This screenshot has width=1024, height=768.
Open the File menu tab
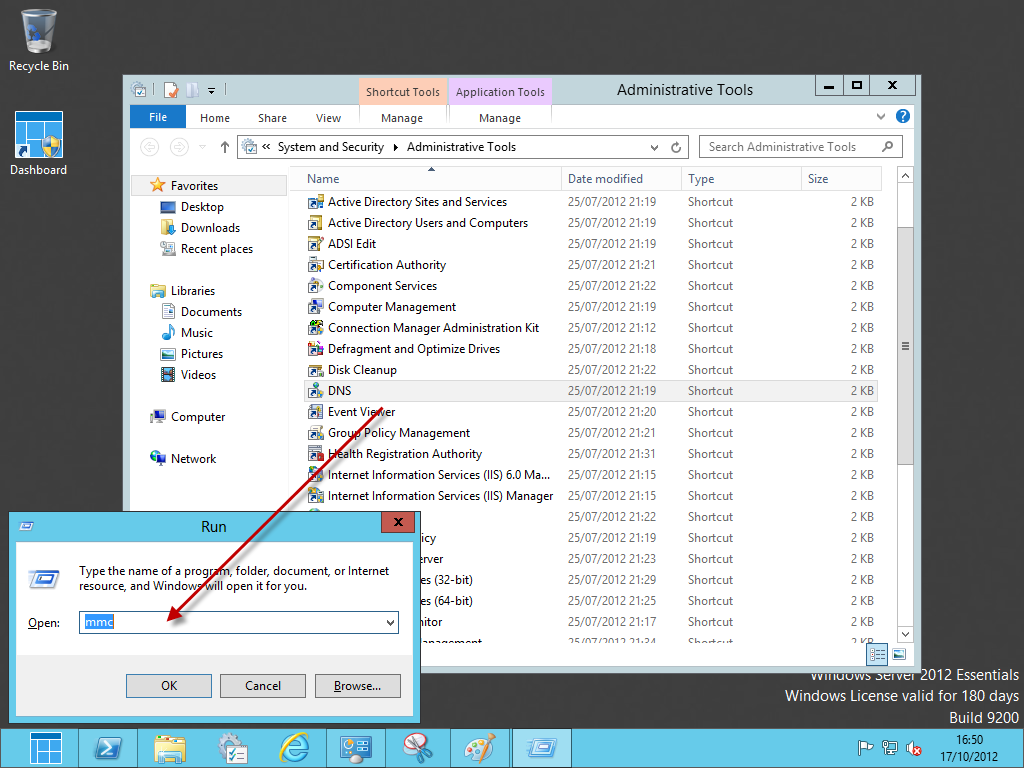[158, 117]
